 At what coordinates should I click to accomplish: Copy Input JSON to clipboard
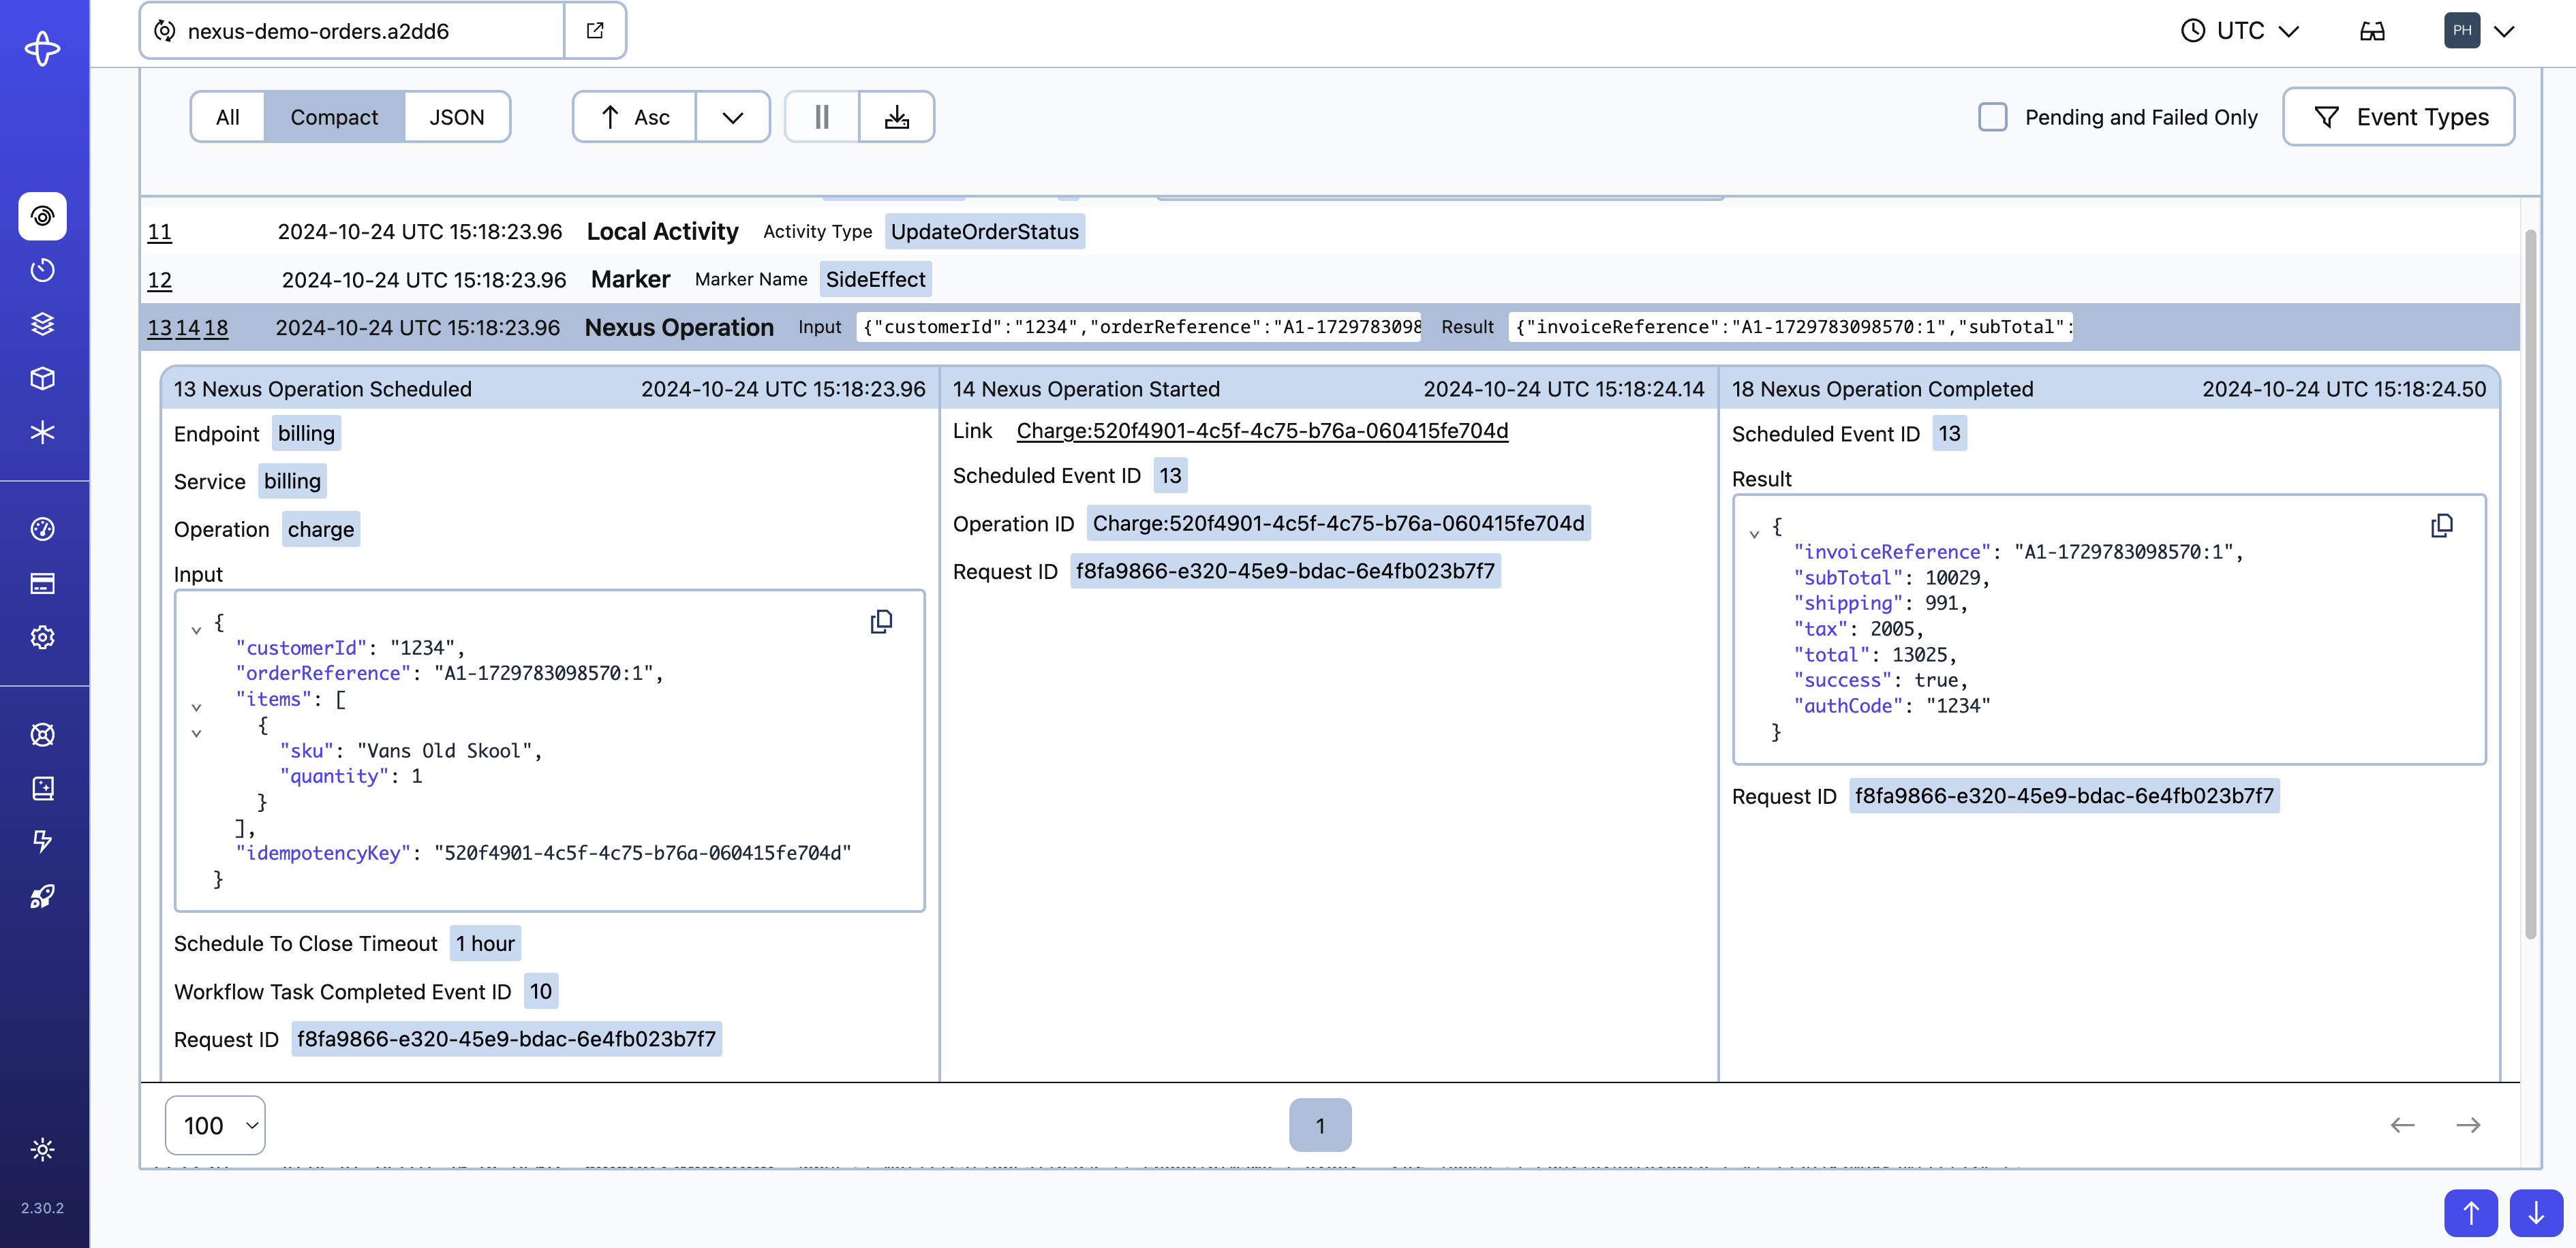(881, 622)
